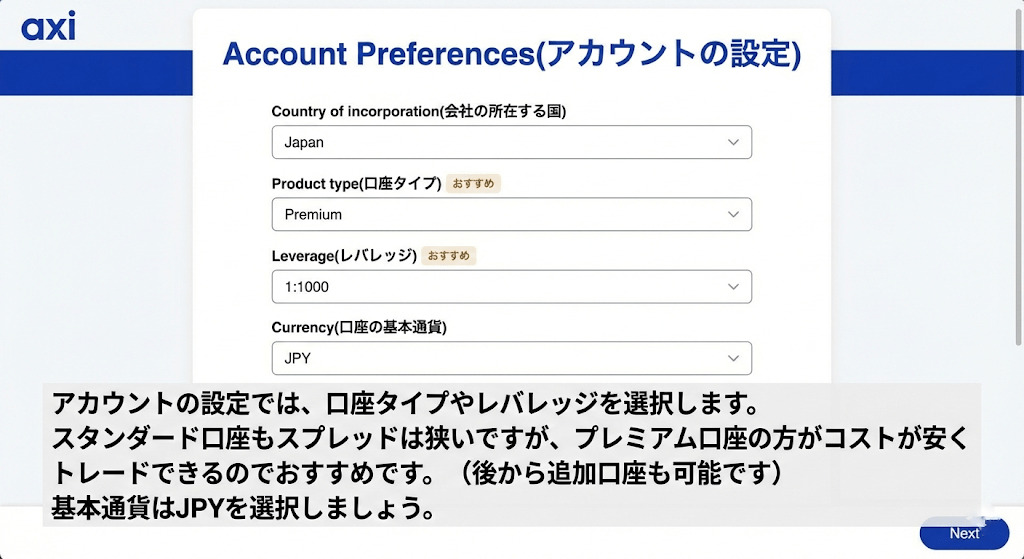Click the chevron arrow in the 1:1000 field
This screenshot has height=559, width=1024.
(734, 287)
